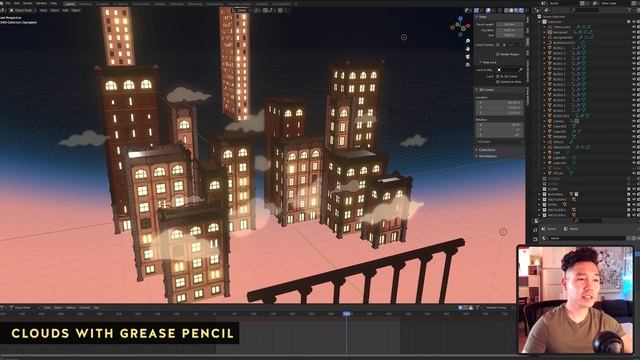Image resolution: width=640 pixels, height=360 pixels.
Task: Hide Light.002 via its eye icon
Action: click(633, 163)
